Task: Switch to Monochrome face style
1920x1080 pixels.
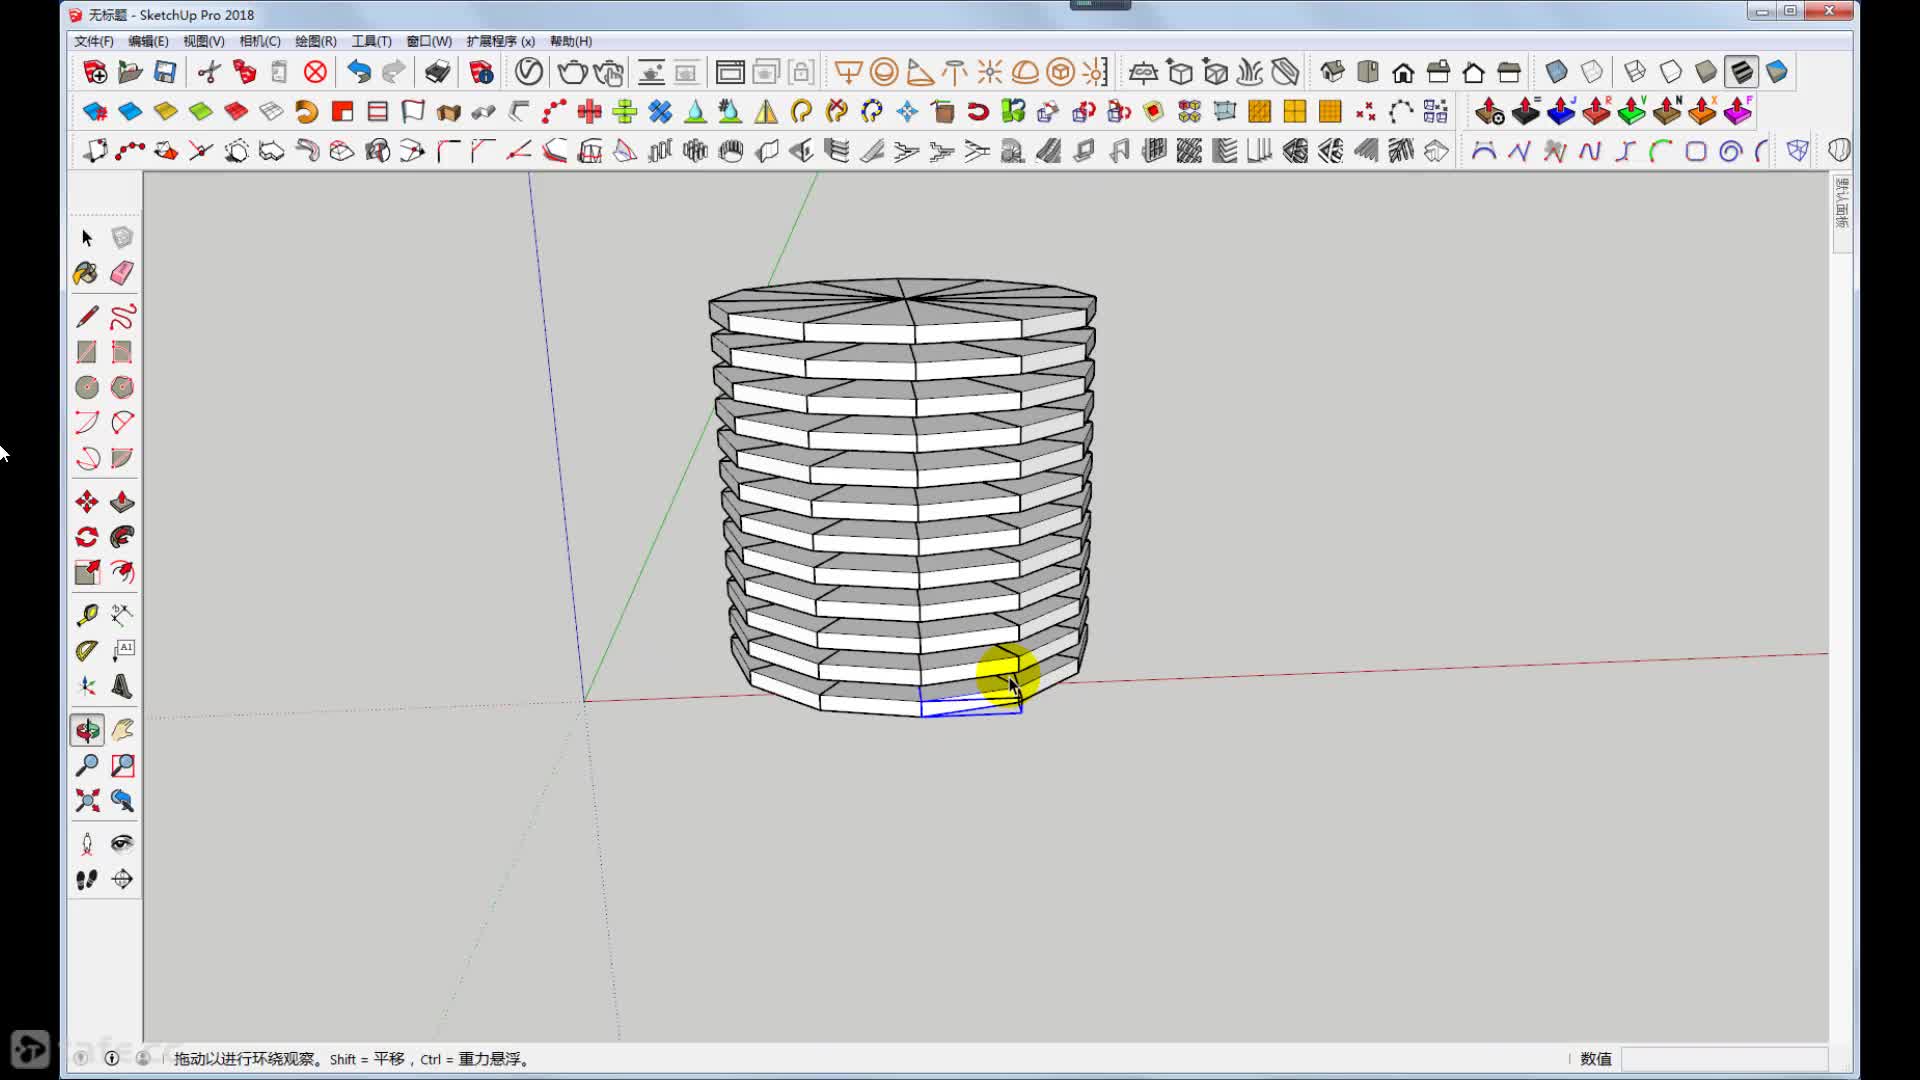Action: (x=1777, y=72)
